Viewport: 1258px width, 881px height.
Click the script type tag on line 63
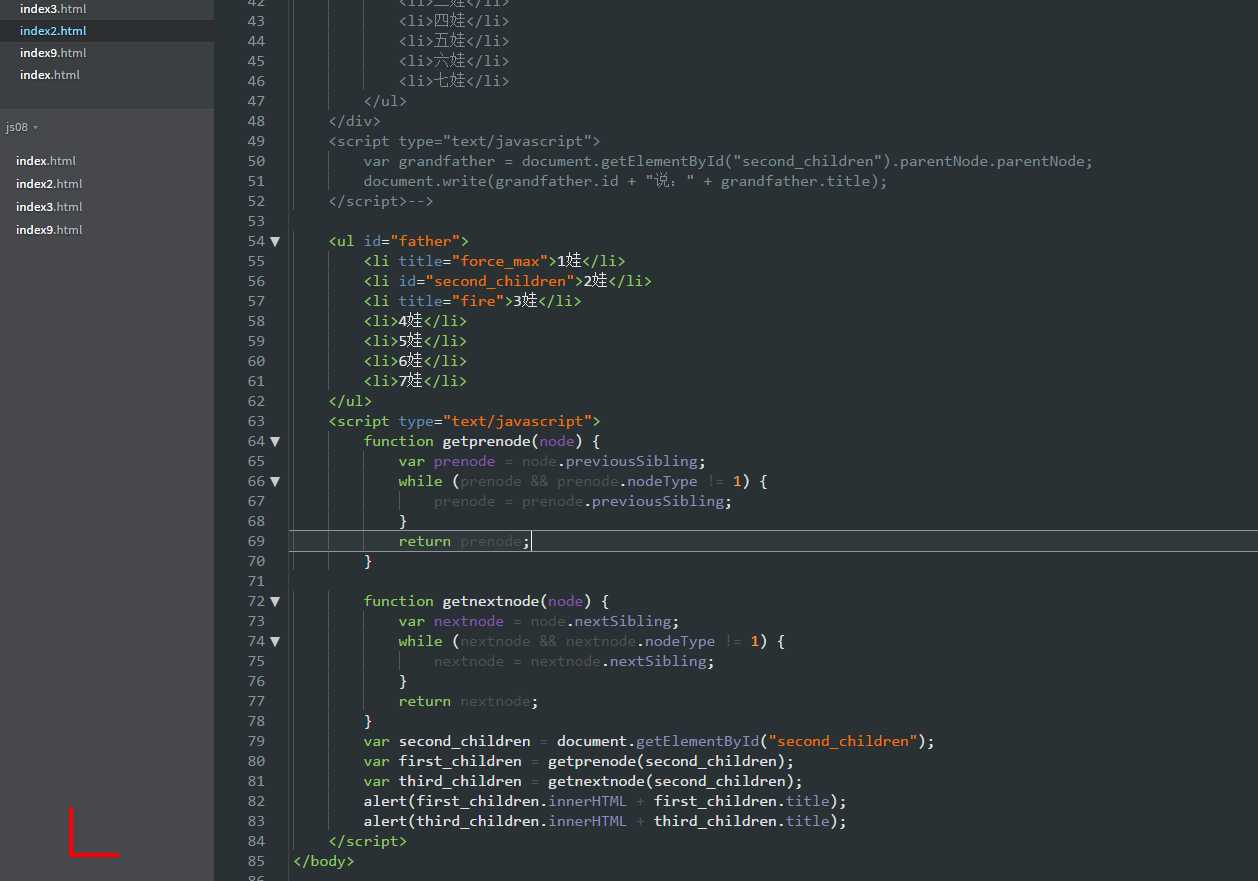(x=464, y=421)
